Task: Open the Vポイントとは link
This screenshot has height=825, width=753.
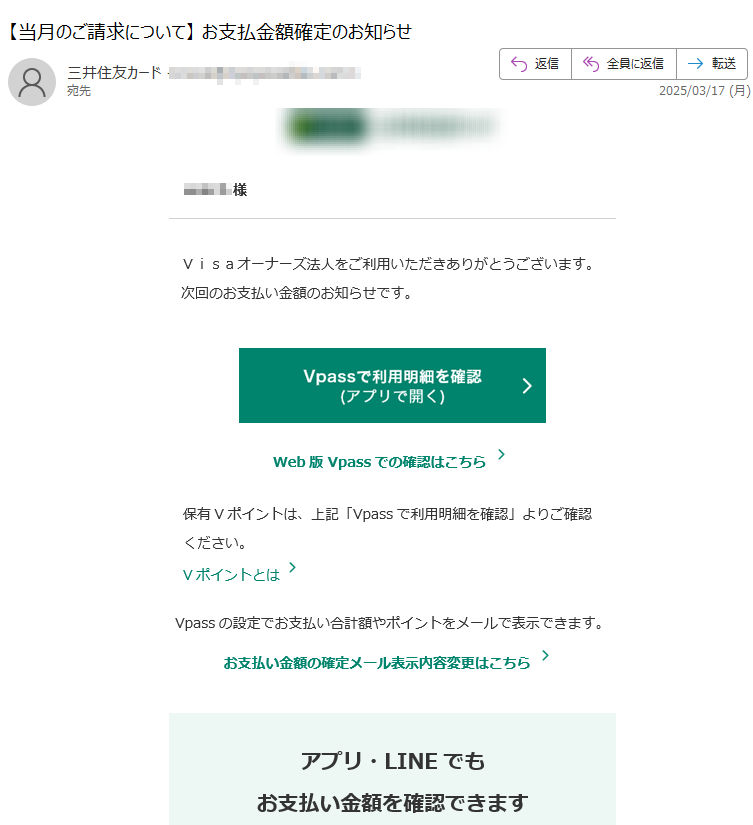Action: tap(231, 575)
